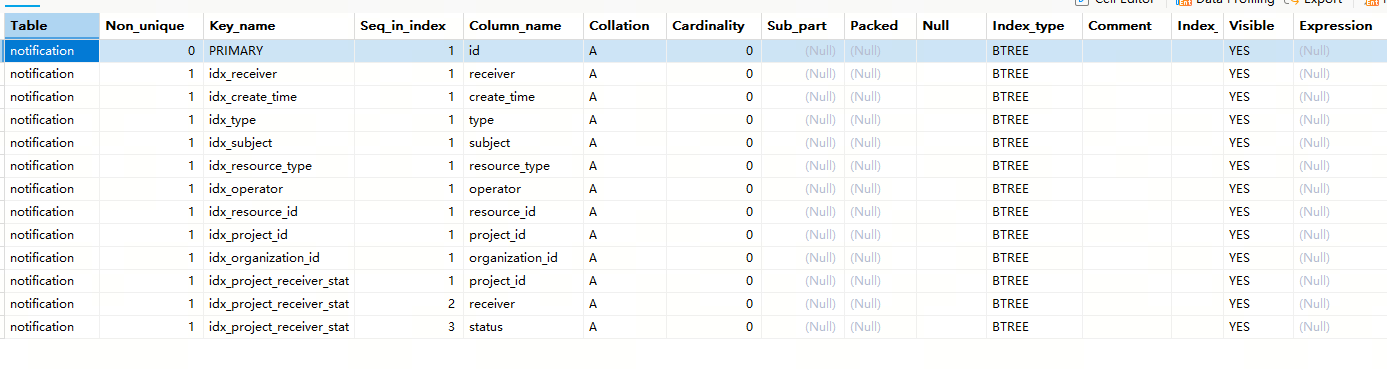
Task: Select the Seq_in_index column header
Action: 409,26
